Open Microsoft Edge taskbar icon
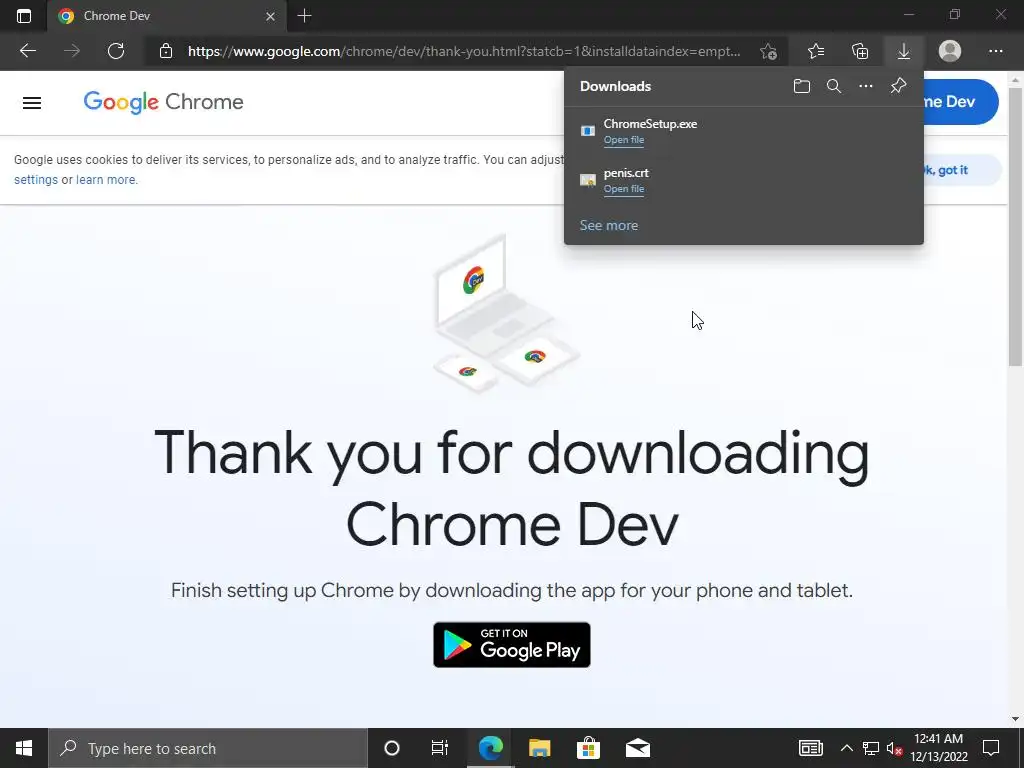 (490, 748)
